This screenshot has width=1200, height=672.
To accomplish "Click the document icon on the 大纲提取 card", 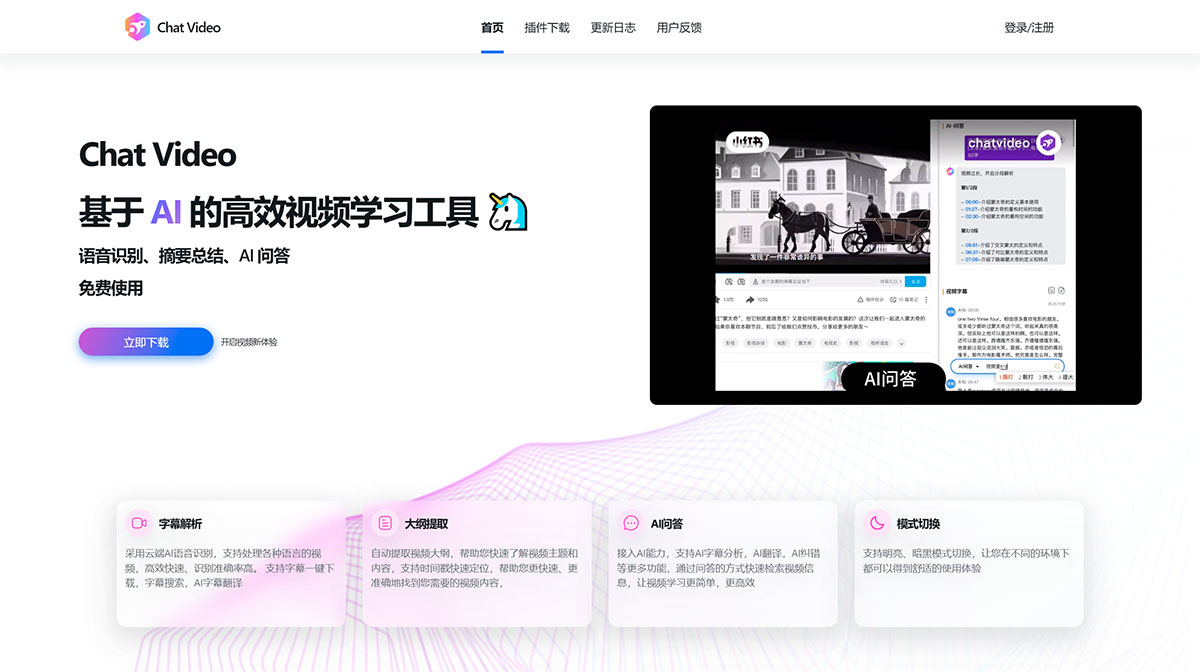I will pos(384,522).
